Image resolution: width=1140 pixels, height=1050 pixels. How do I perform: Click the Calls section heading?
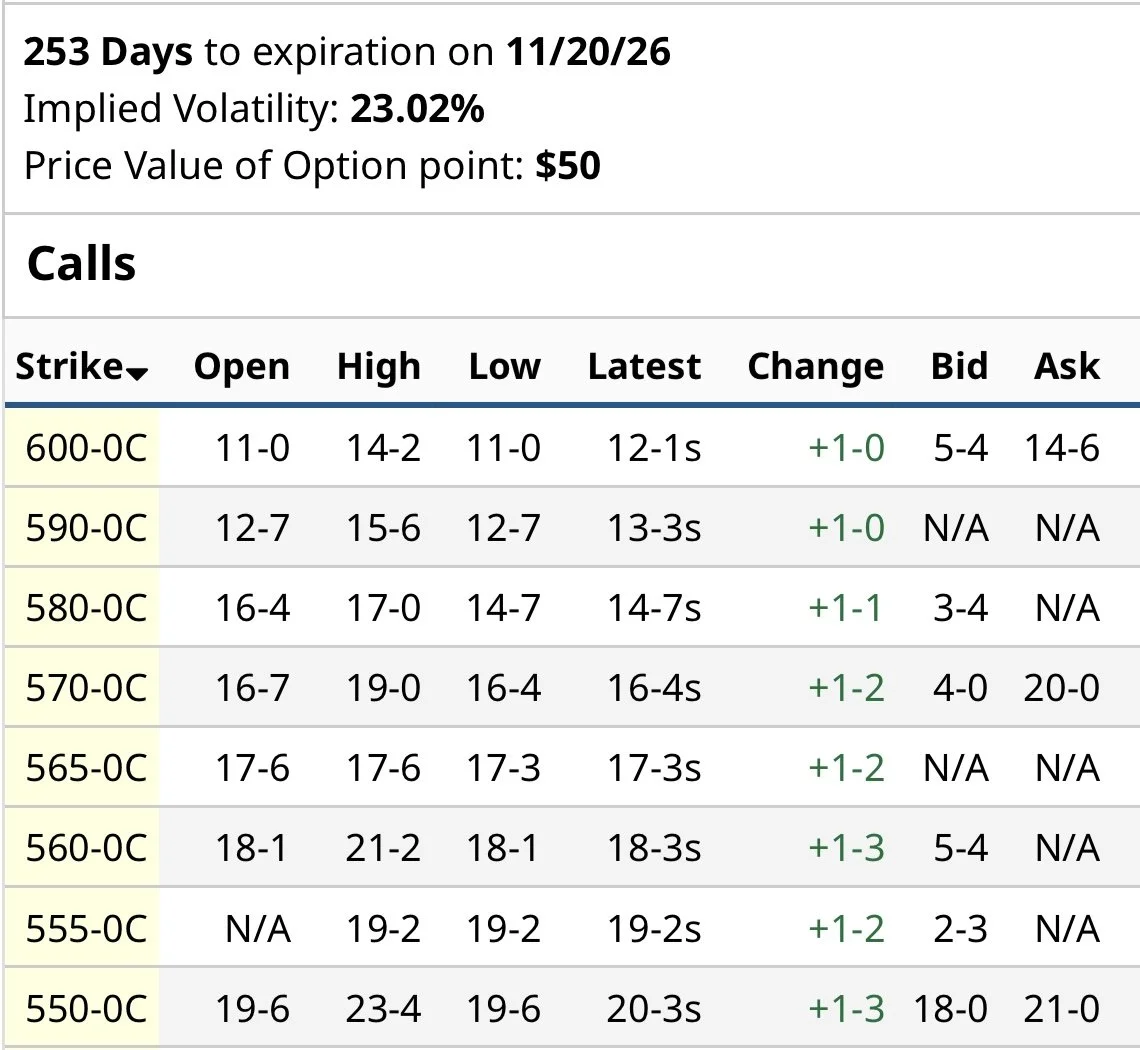coord(81,264)
